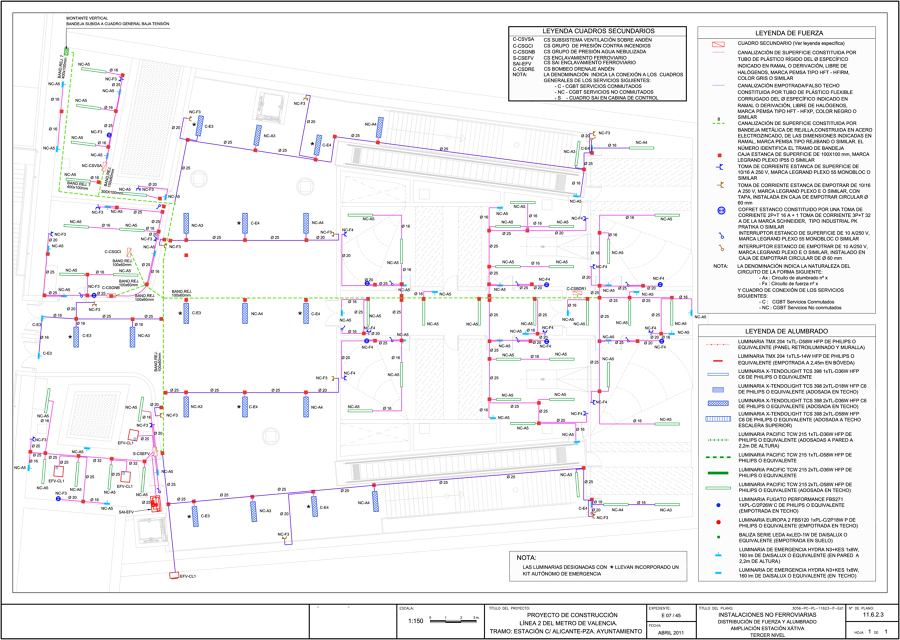Click the Abril 2011 date in title block
This screenshot has height=640, width=900.
671,632
